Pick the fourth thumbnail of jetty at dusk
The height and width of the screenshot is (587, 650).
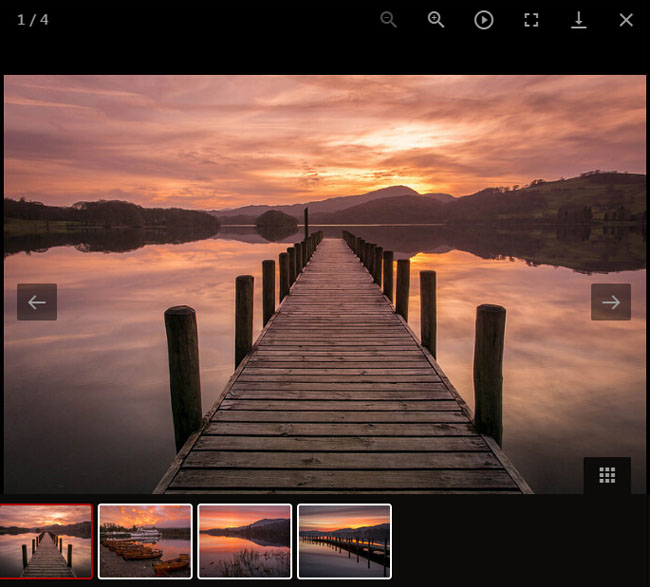(x=344, y=541)
